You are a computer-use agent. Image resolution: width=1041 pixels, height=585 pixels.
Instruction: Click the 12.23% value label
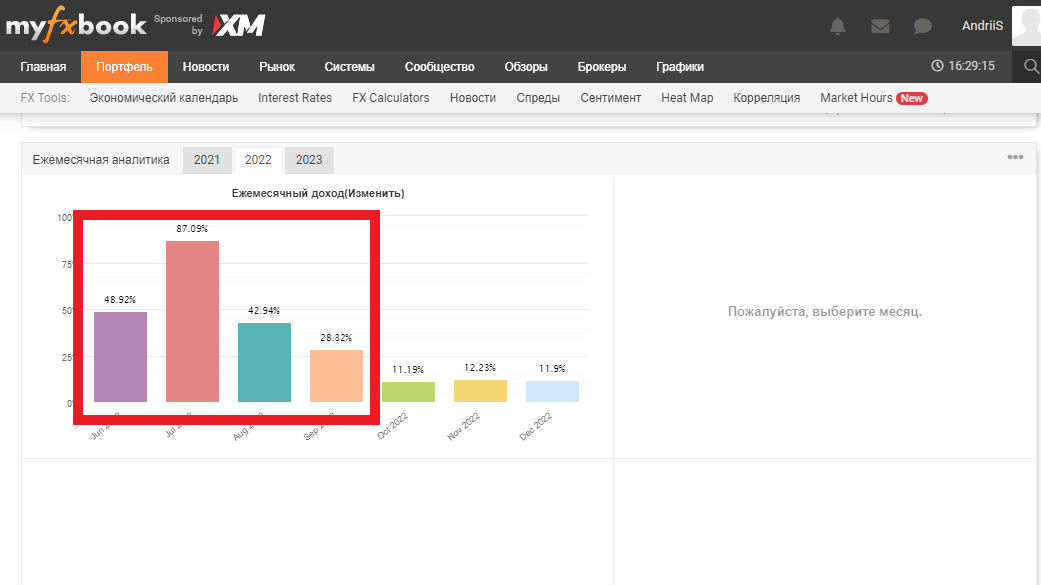(x=480, y=368)
